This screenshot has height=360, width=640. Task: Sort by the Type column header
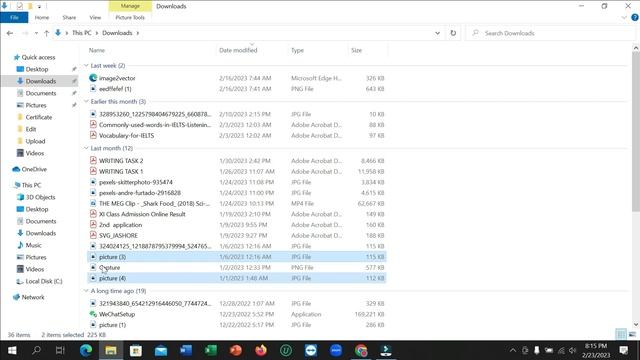pos(297,50)
